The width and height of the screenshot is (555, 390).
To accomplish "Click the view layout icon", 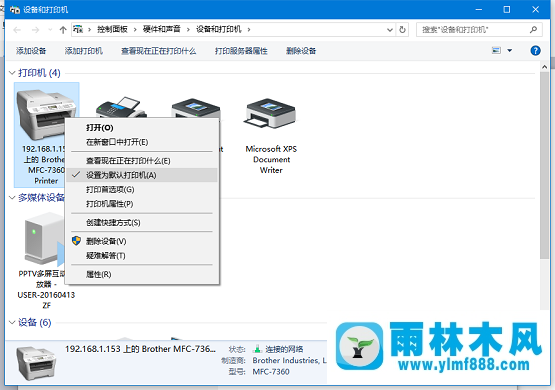I will tap(496, 51).
